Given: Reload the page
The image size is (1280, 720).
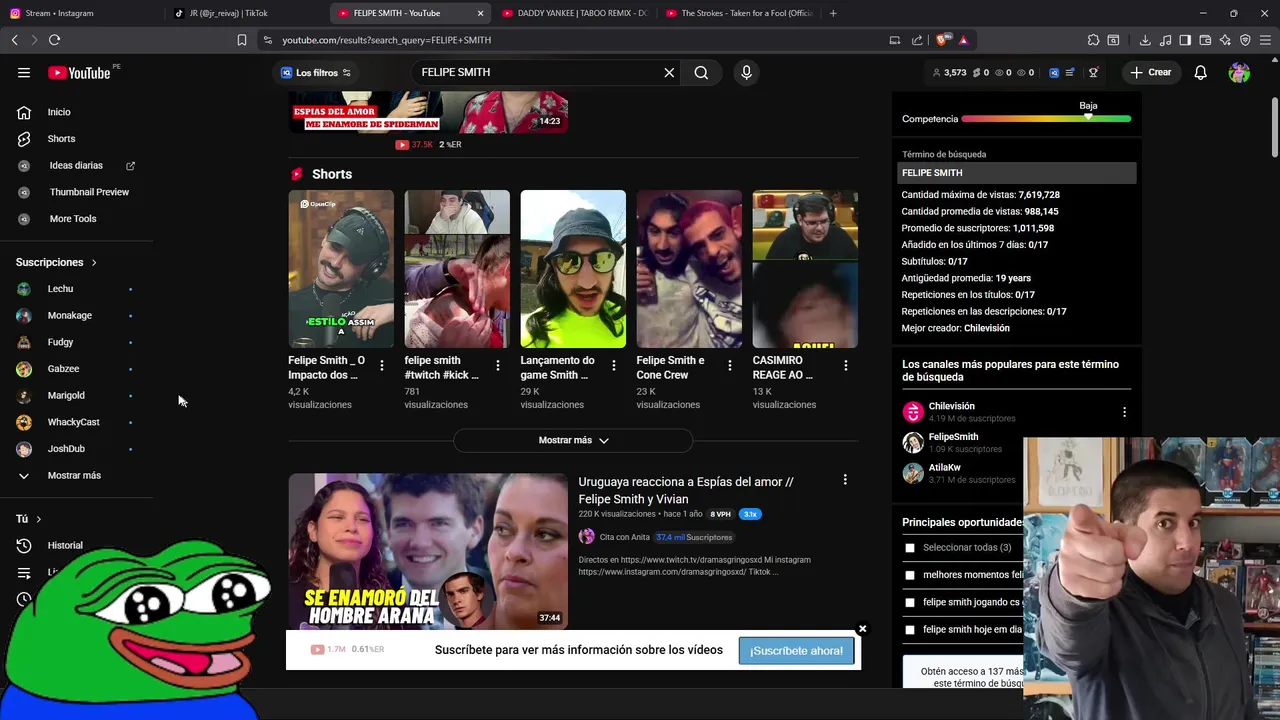Looking at the screenshot, I should [54, 40].
